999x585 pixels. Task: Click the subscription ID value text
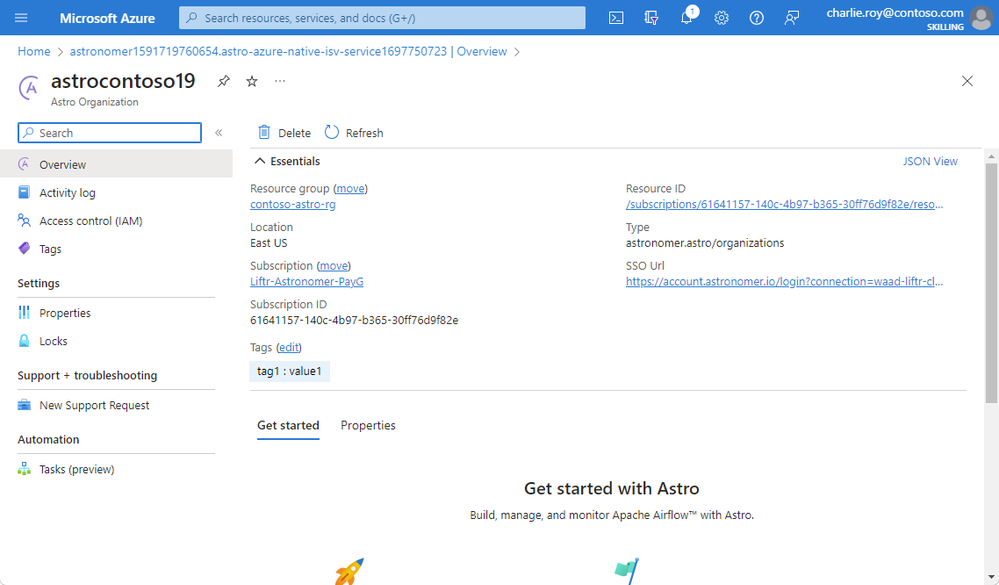(354, 320)
